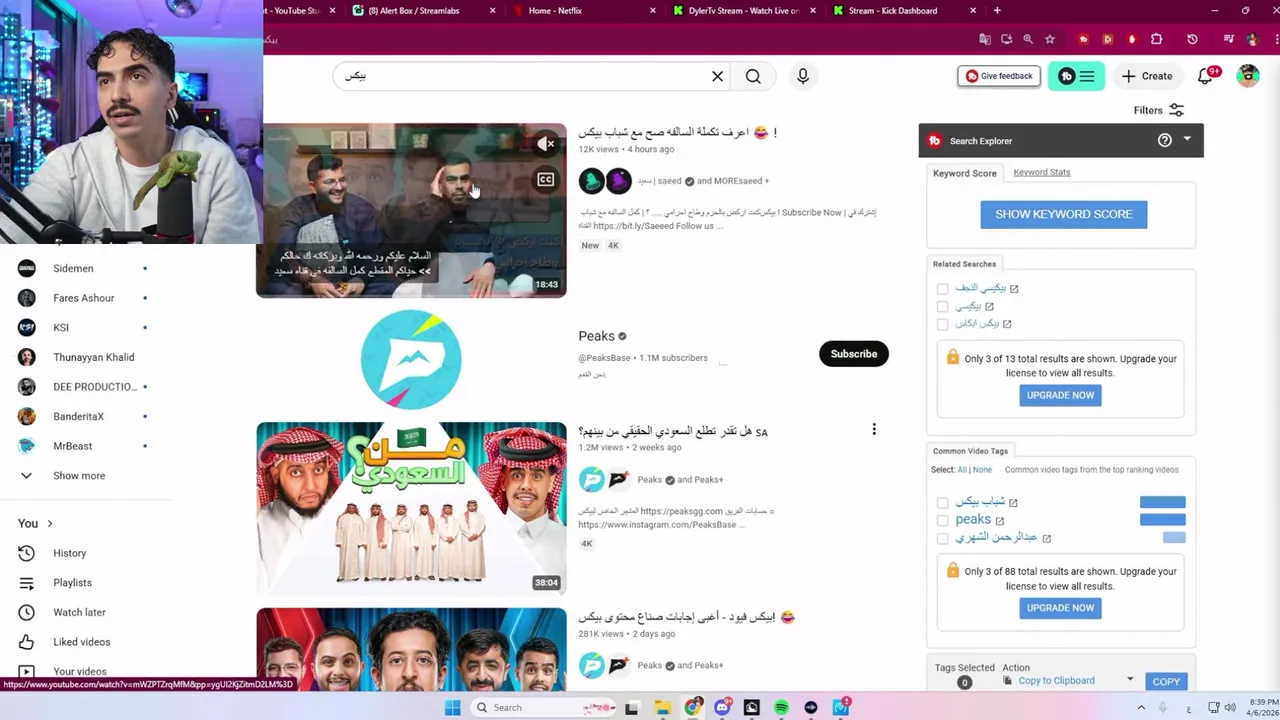Open the TubeBuddy menu button
This screenshot has width=1280, height=720.
1076,76
